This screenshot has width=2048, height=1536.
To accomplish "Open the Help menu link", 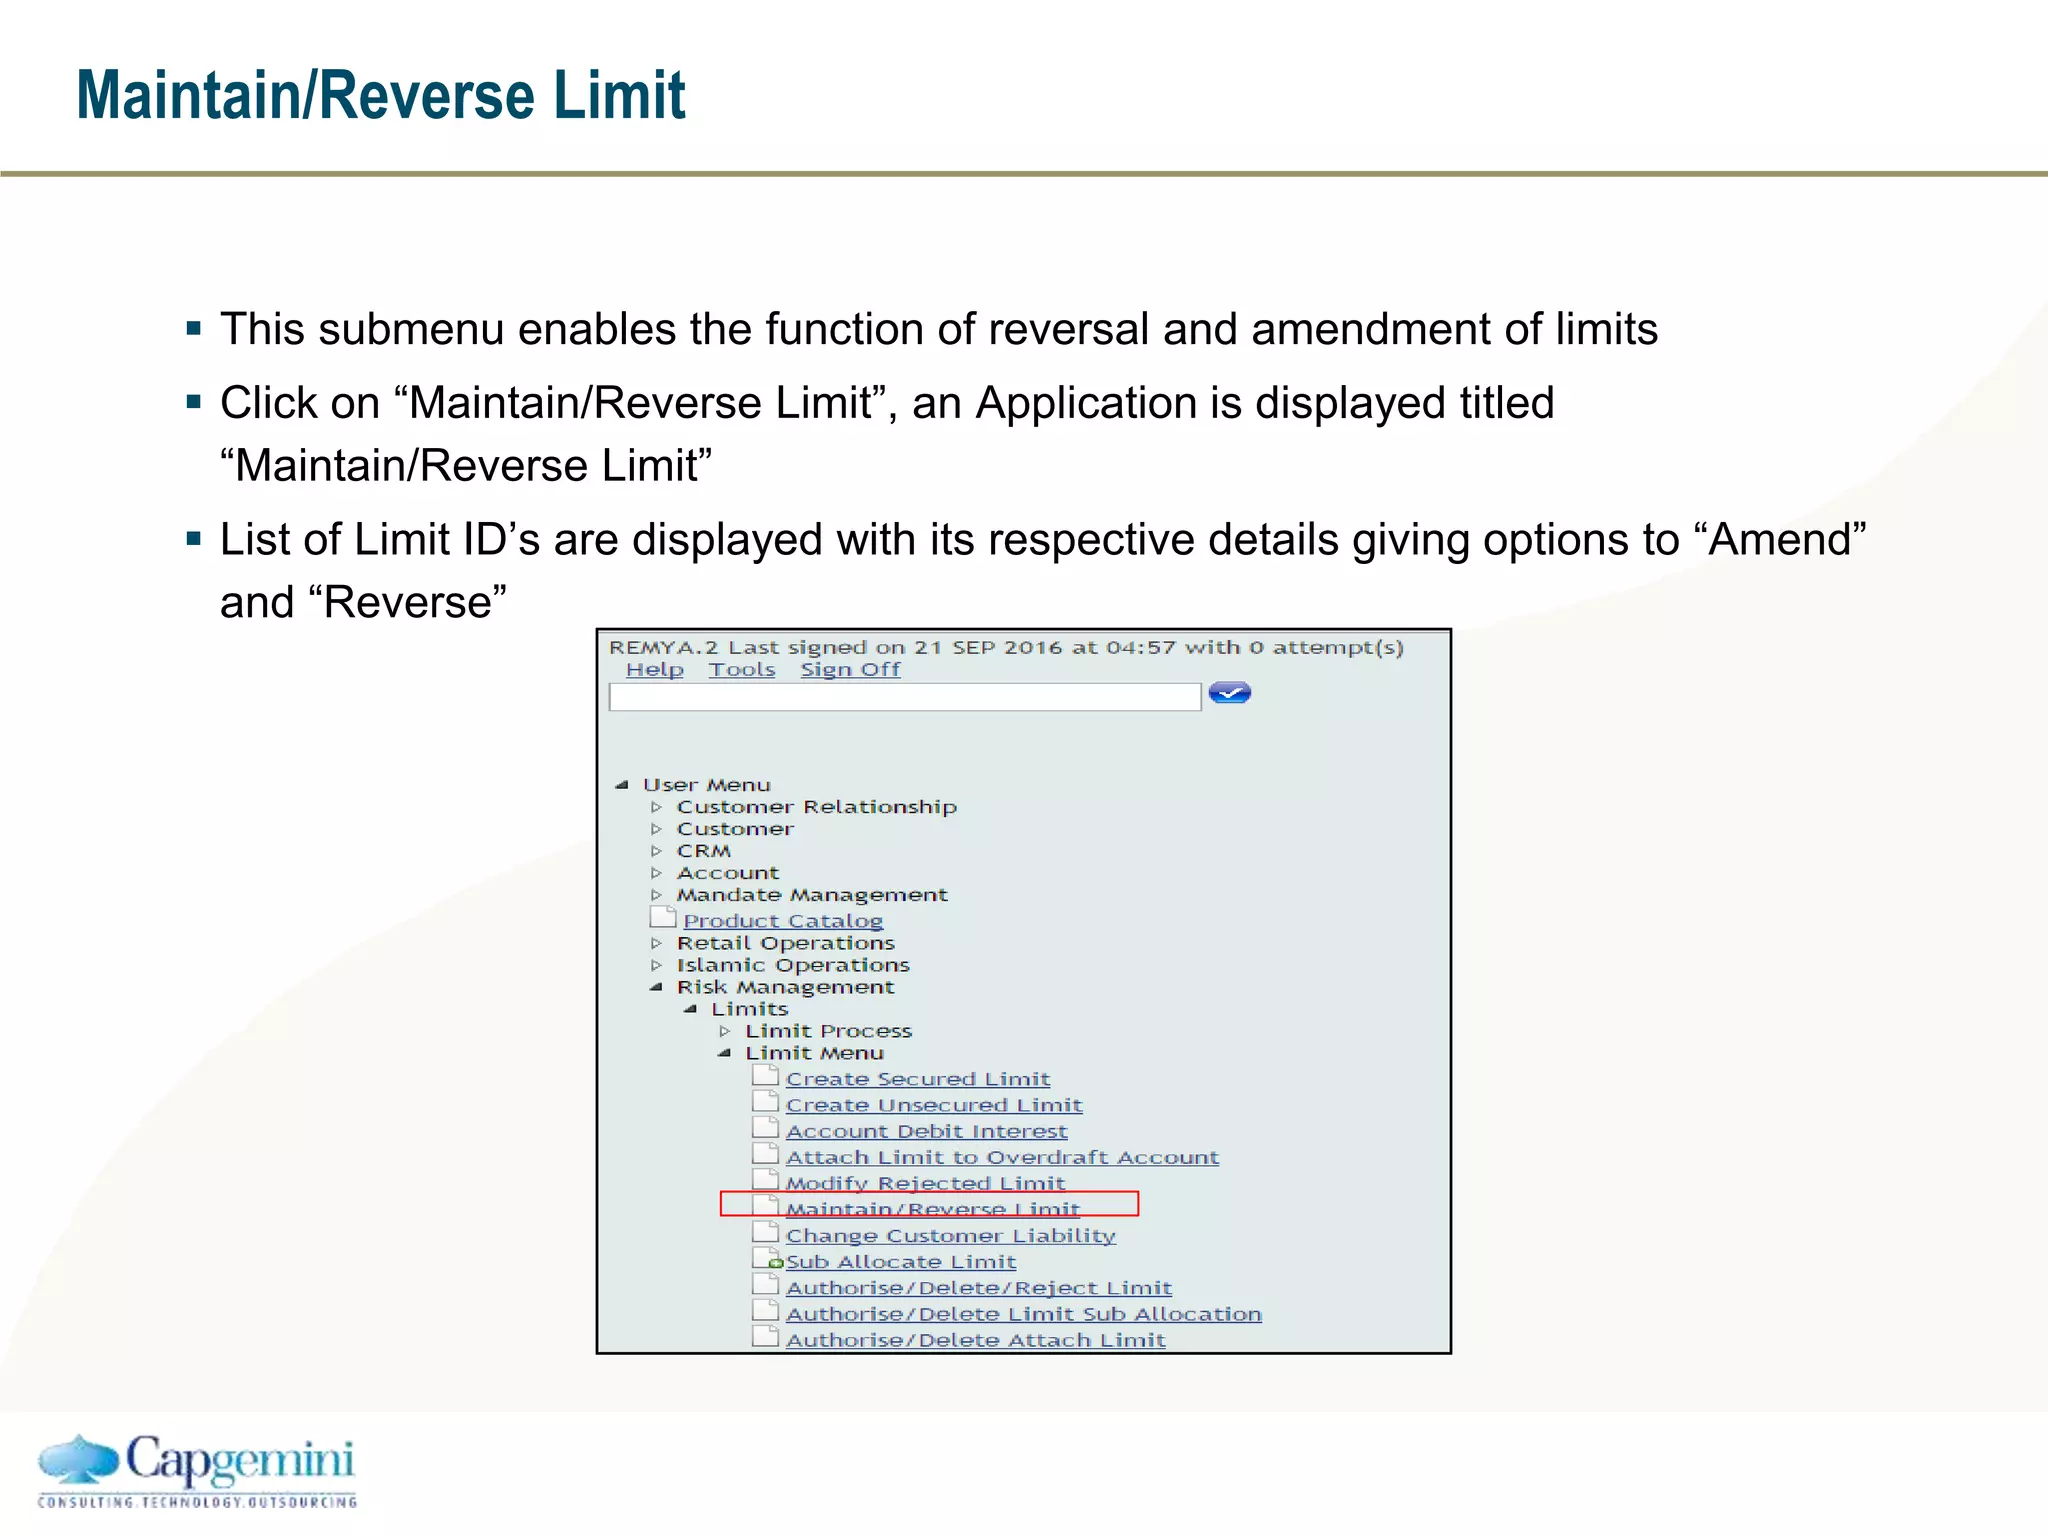I will pos(654,670).
